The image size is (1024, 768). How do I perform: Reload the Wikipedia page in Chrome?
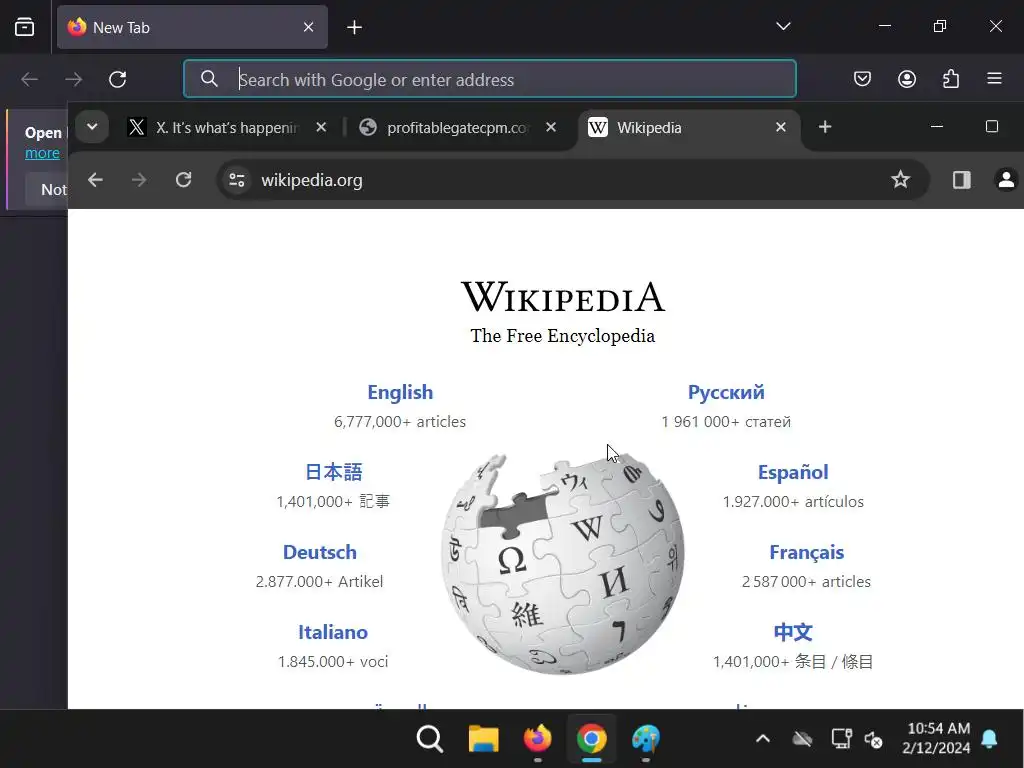[x=184, y=180]
